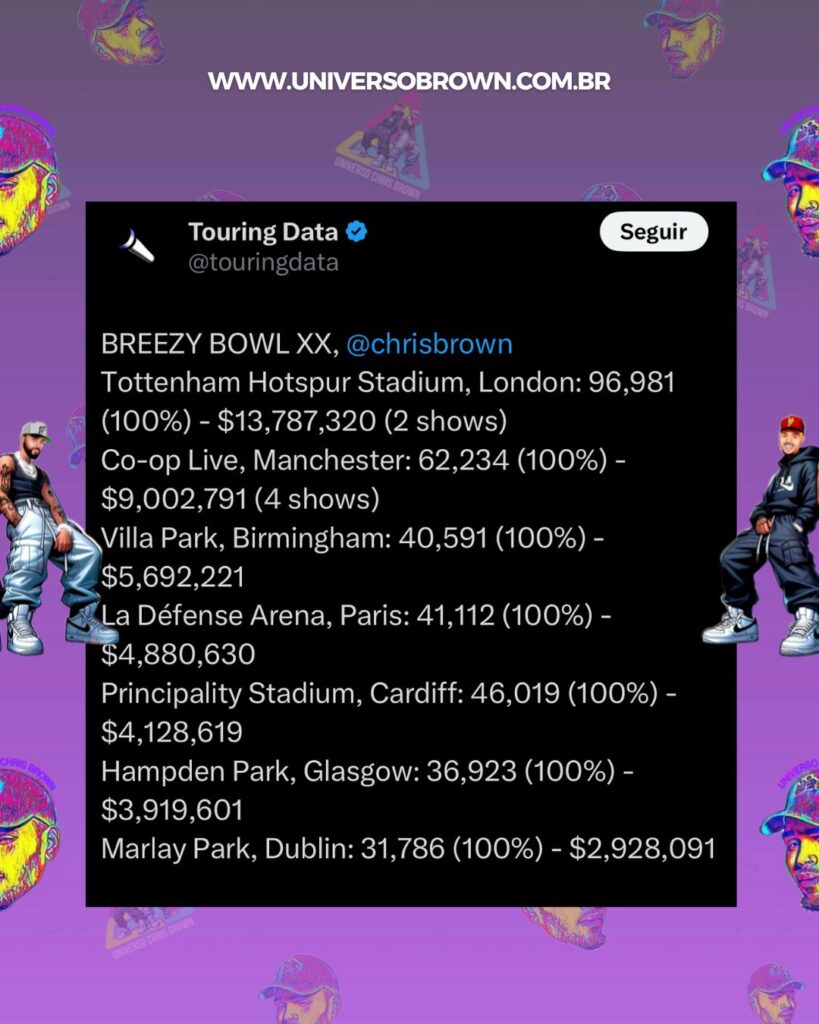819x1024 pixels.
Task: Click the La Défense Arena, Paris entry
Action: 356,635
